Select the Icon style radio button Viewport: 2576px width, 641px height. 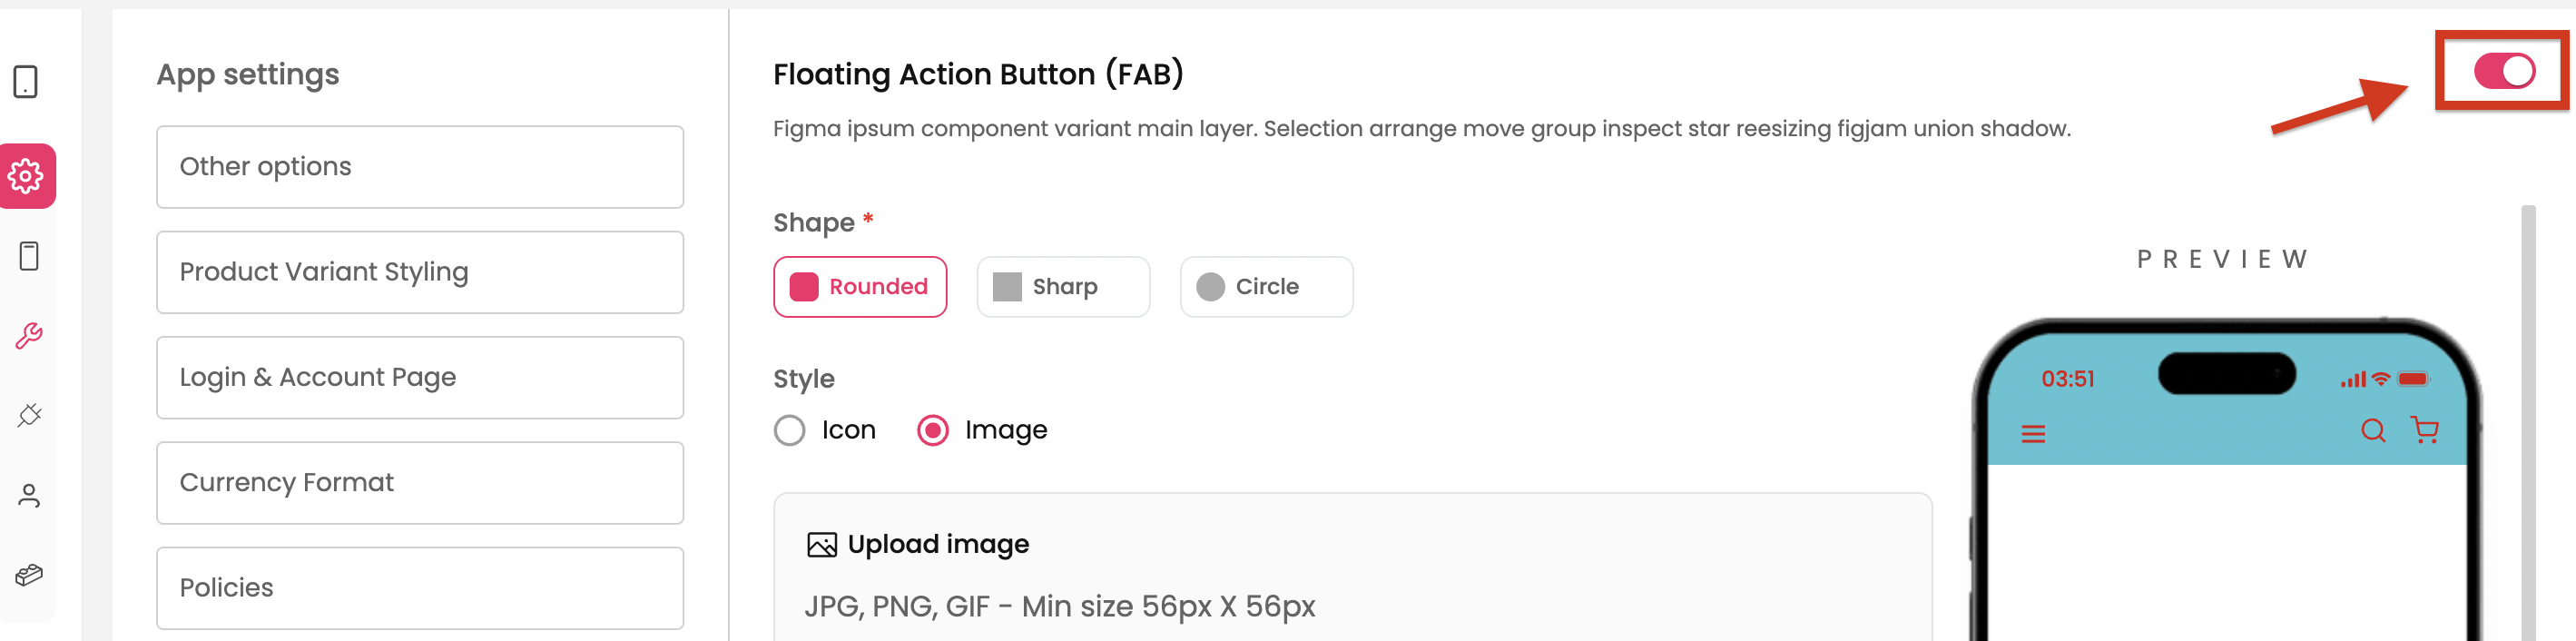click(790, 431)
